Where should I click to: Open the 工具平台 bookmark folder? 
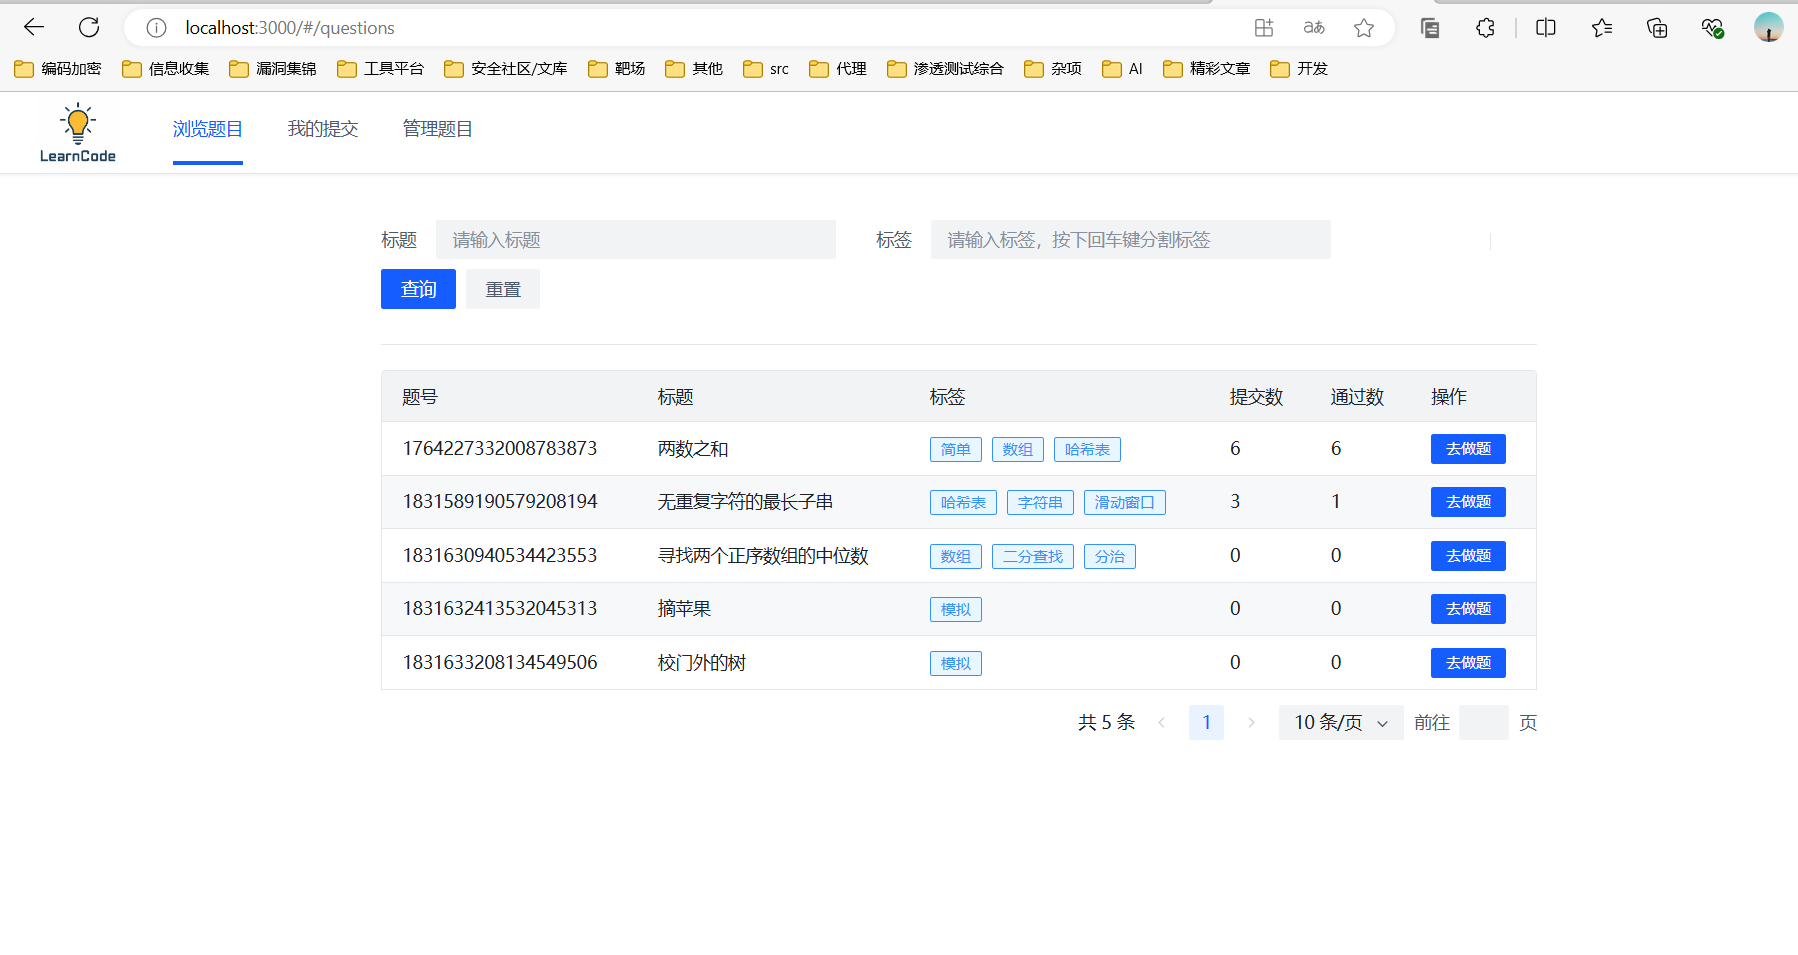[x=381, y=68]
